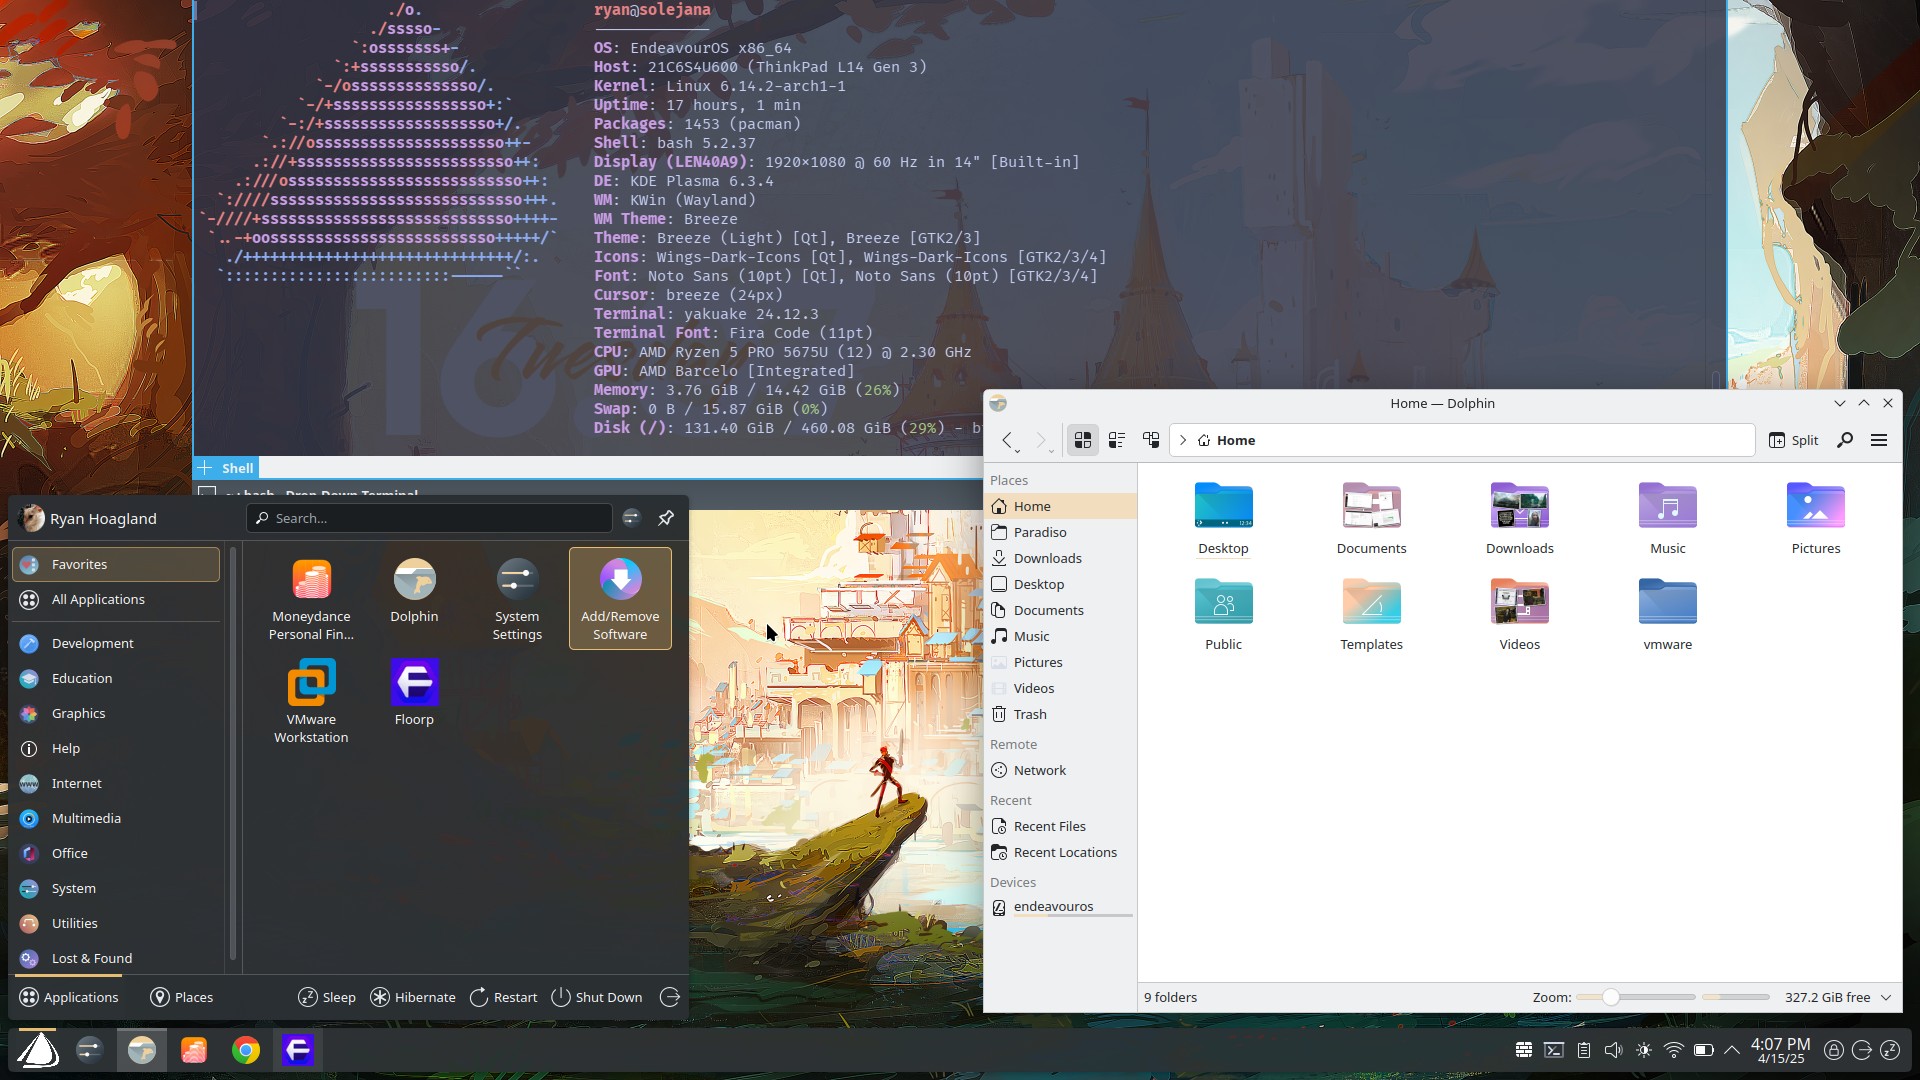Select the Shell tab in Yakuake
Viewport: 1920px width, 1080px height.
click(237, 467)
